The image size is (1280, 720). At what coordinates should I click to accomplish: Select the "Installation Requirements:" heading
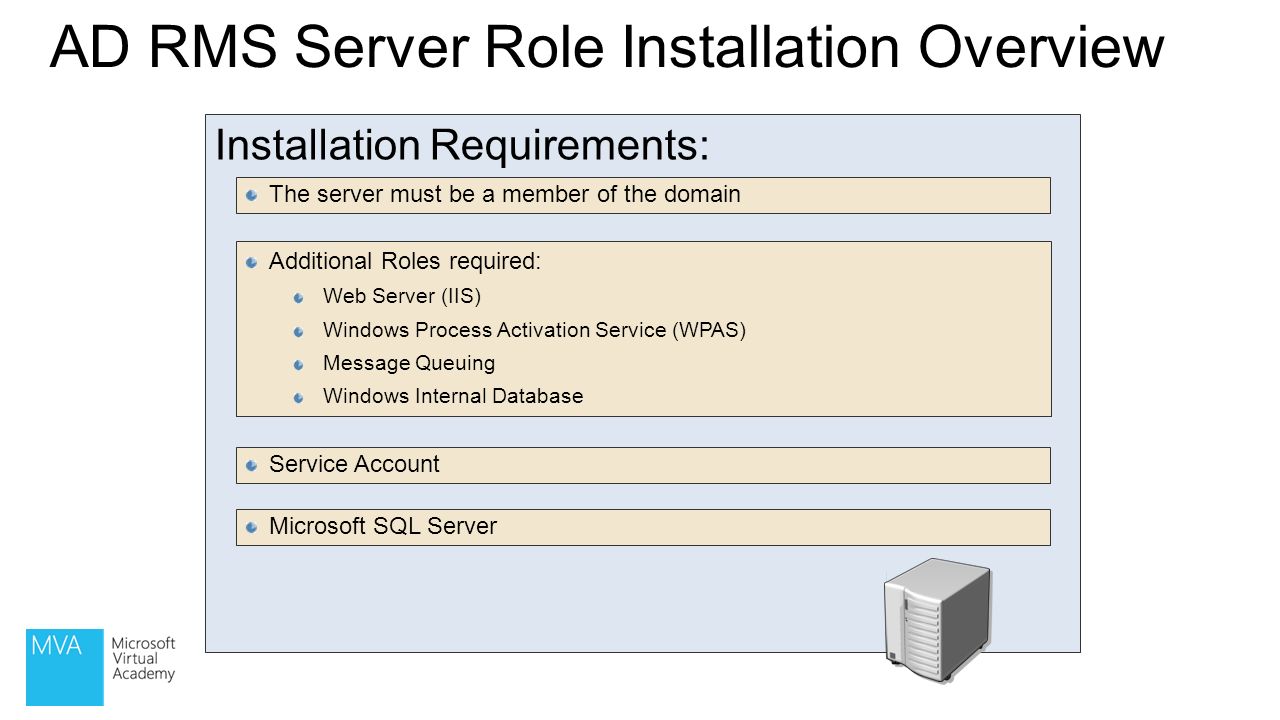click(462, 146)
